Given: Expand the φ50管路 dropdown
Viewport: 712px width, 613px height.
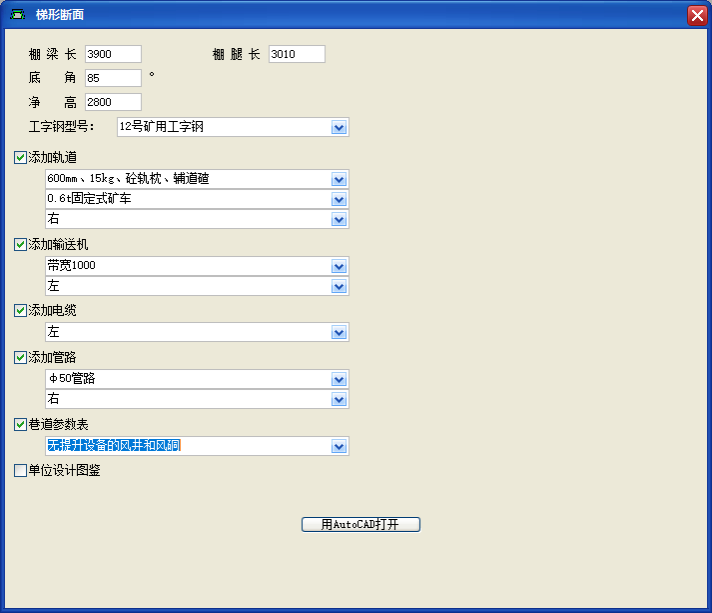Looking at the screenshot, I should [339, 379].
